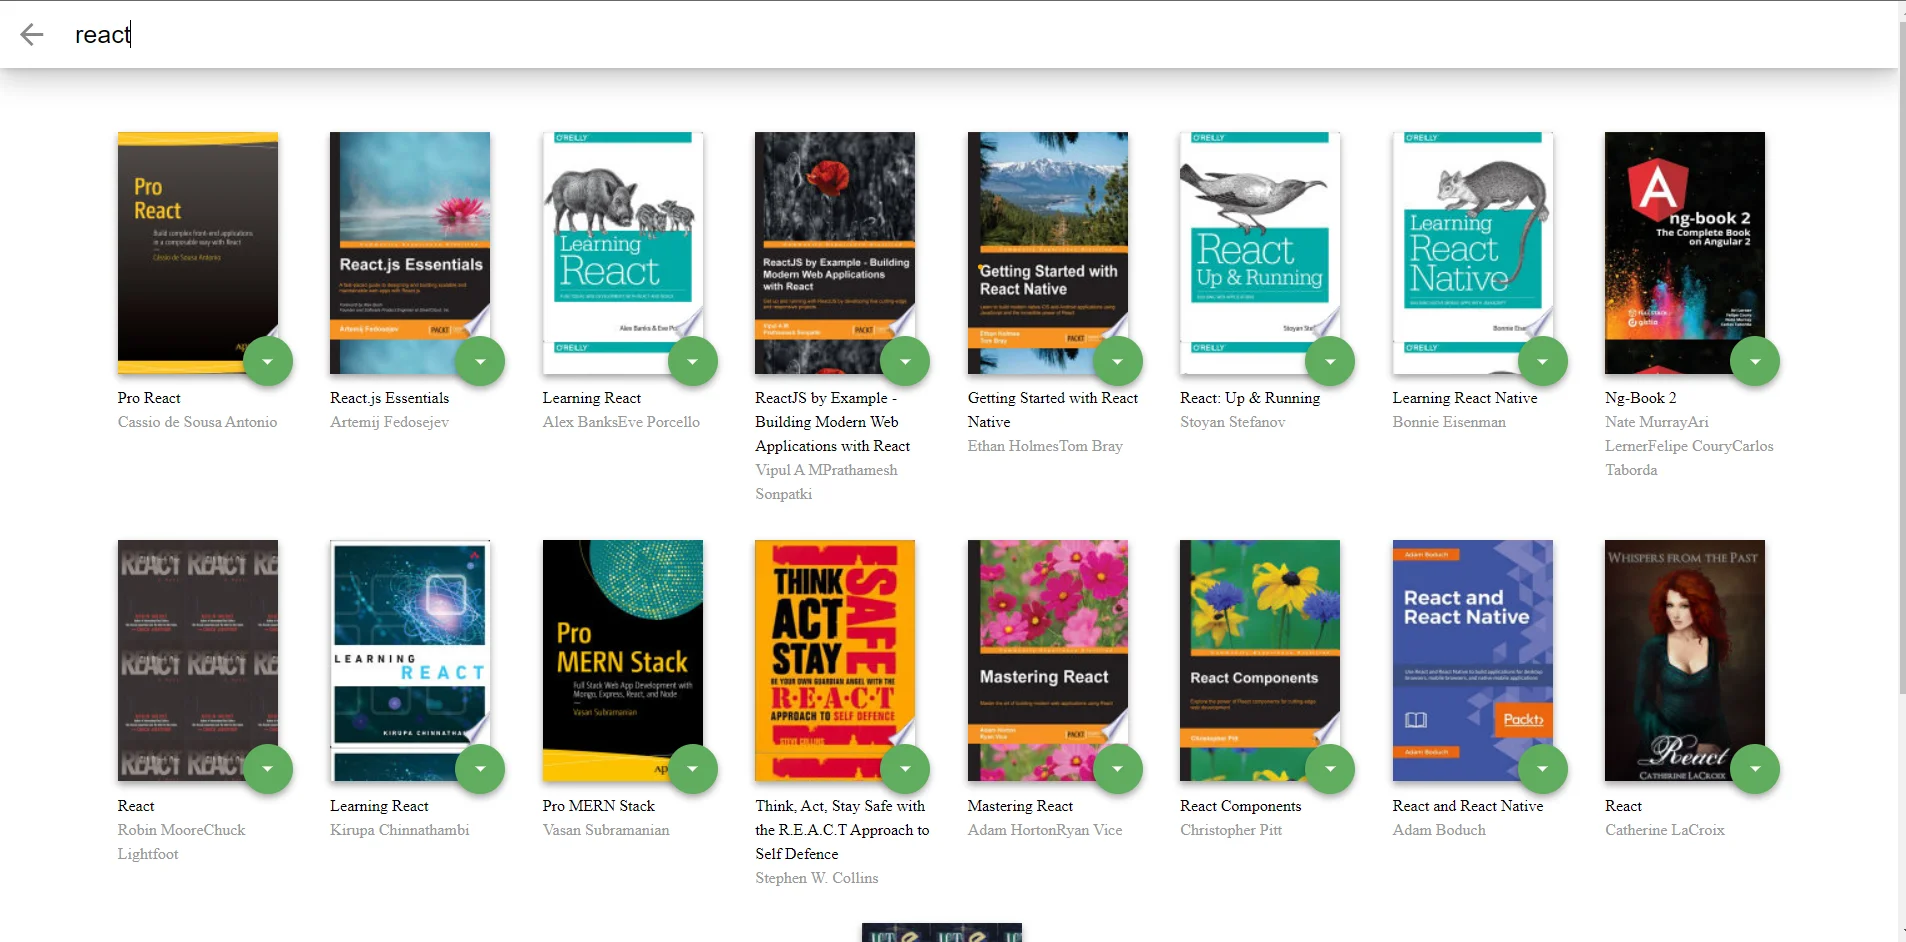Click author 'Stoyan Stefanov'
Viewport: 1906px width, 942px height.
1233,422
